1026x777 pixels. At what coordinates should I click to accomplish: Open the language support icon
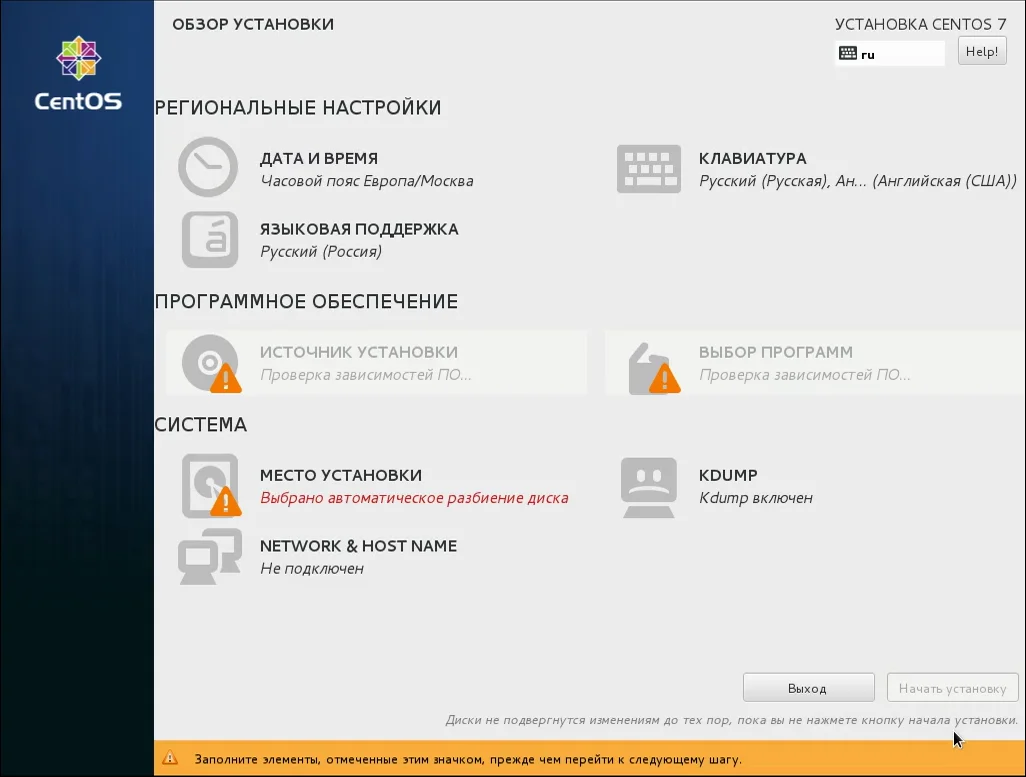tap(209, 240)
